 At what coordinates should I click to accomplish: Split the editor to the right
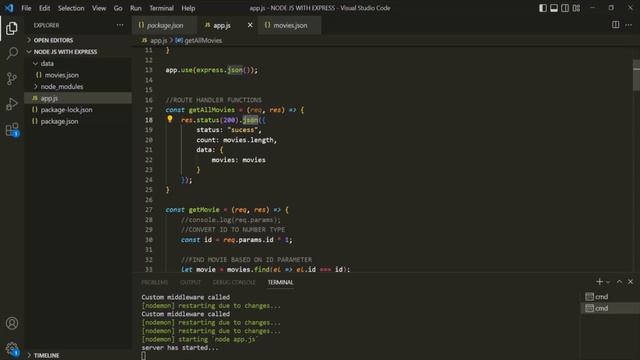pos(616,25)
